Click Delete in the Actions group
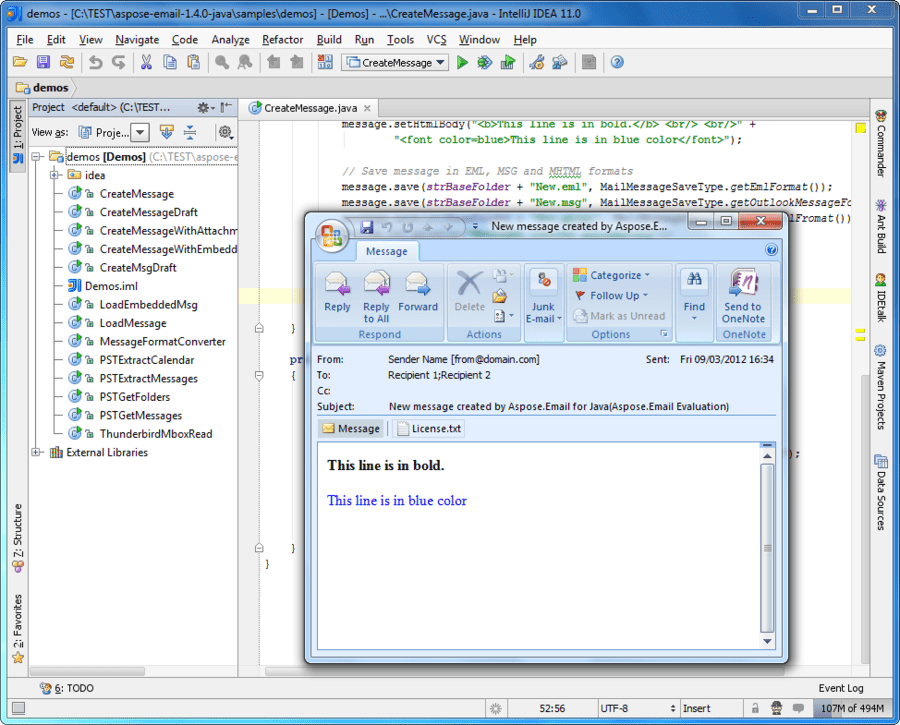The height and width of the screenshot is (725, 900). tap(470, 292)
